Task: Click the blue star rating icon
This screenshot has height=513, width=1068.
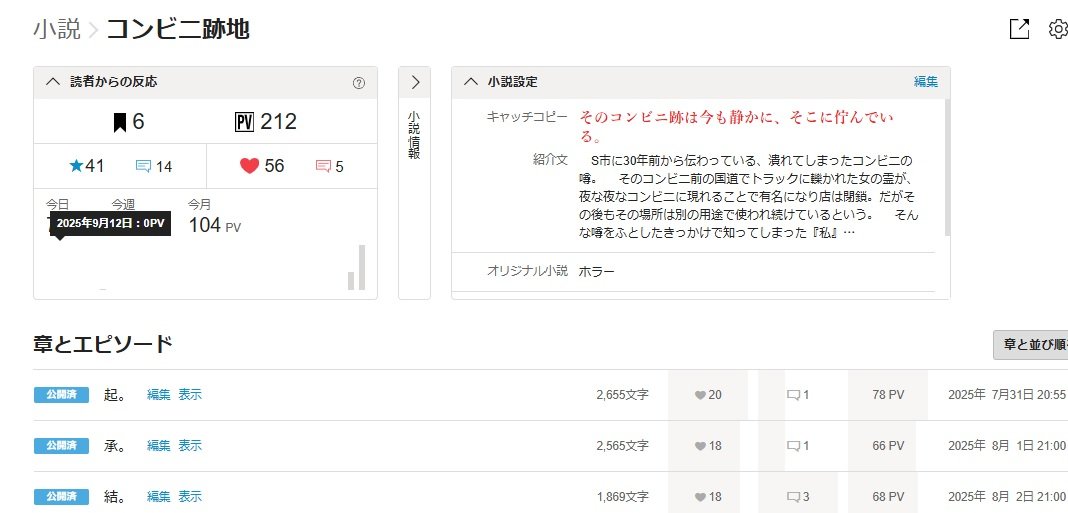Action: (x=76, y=166)
